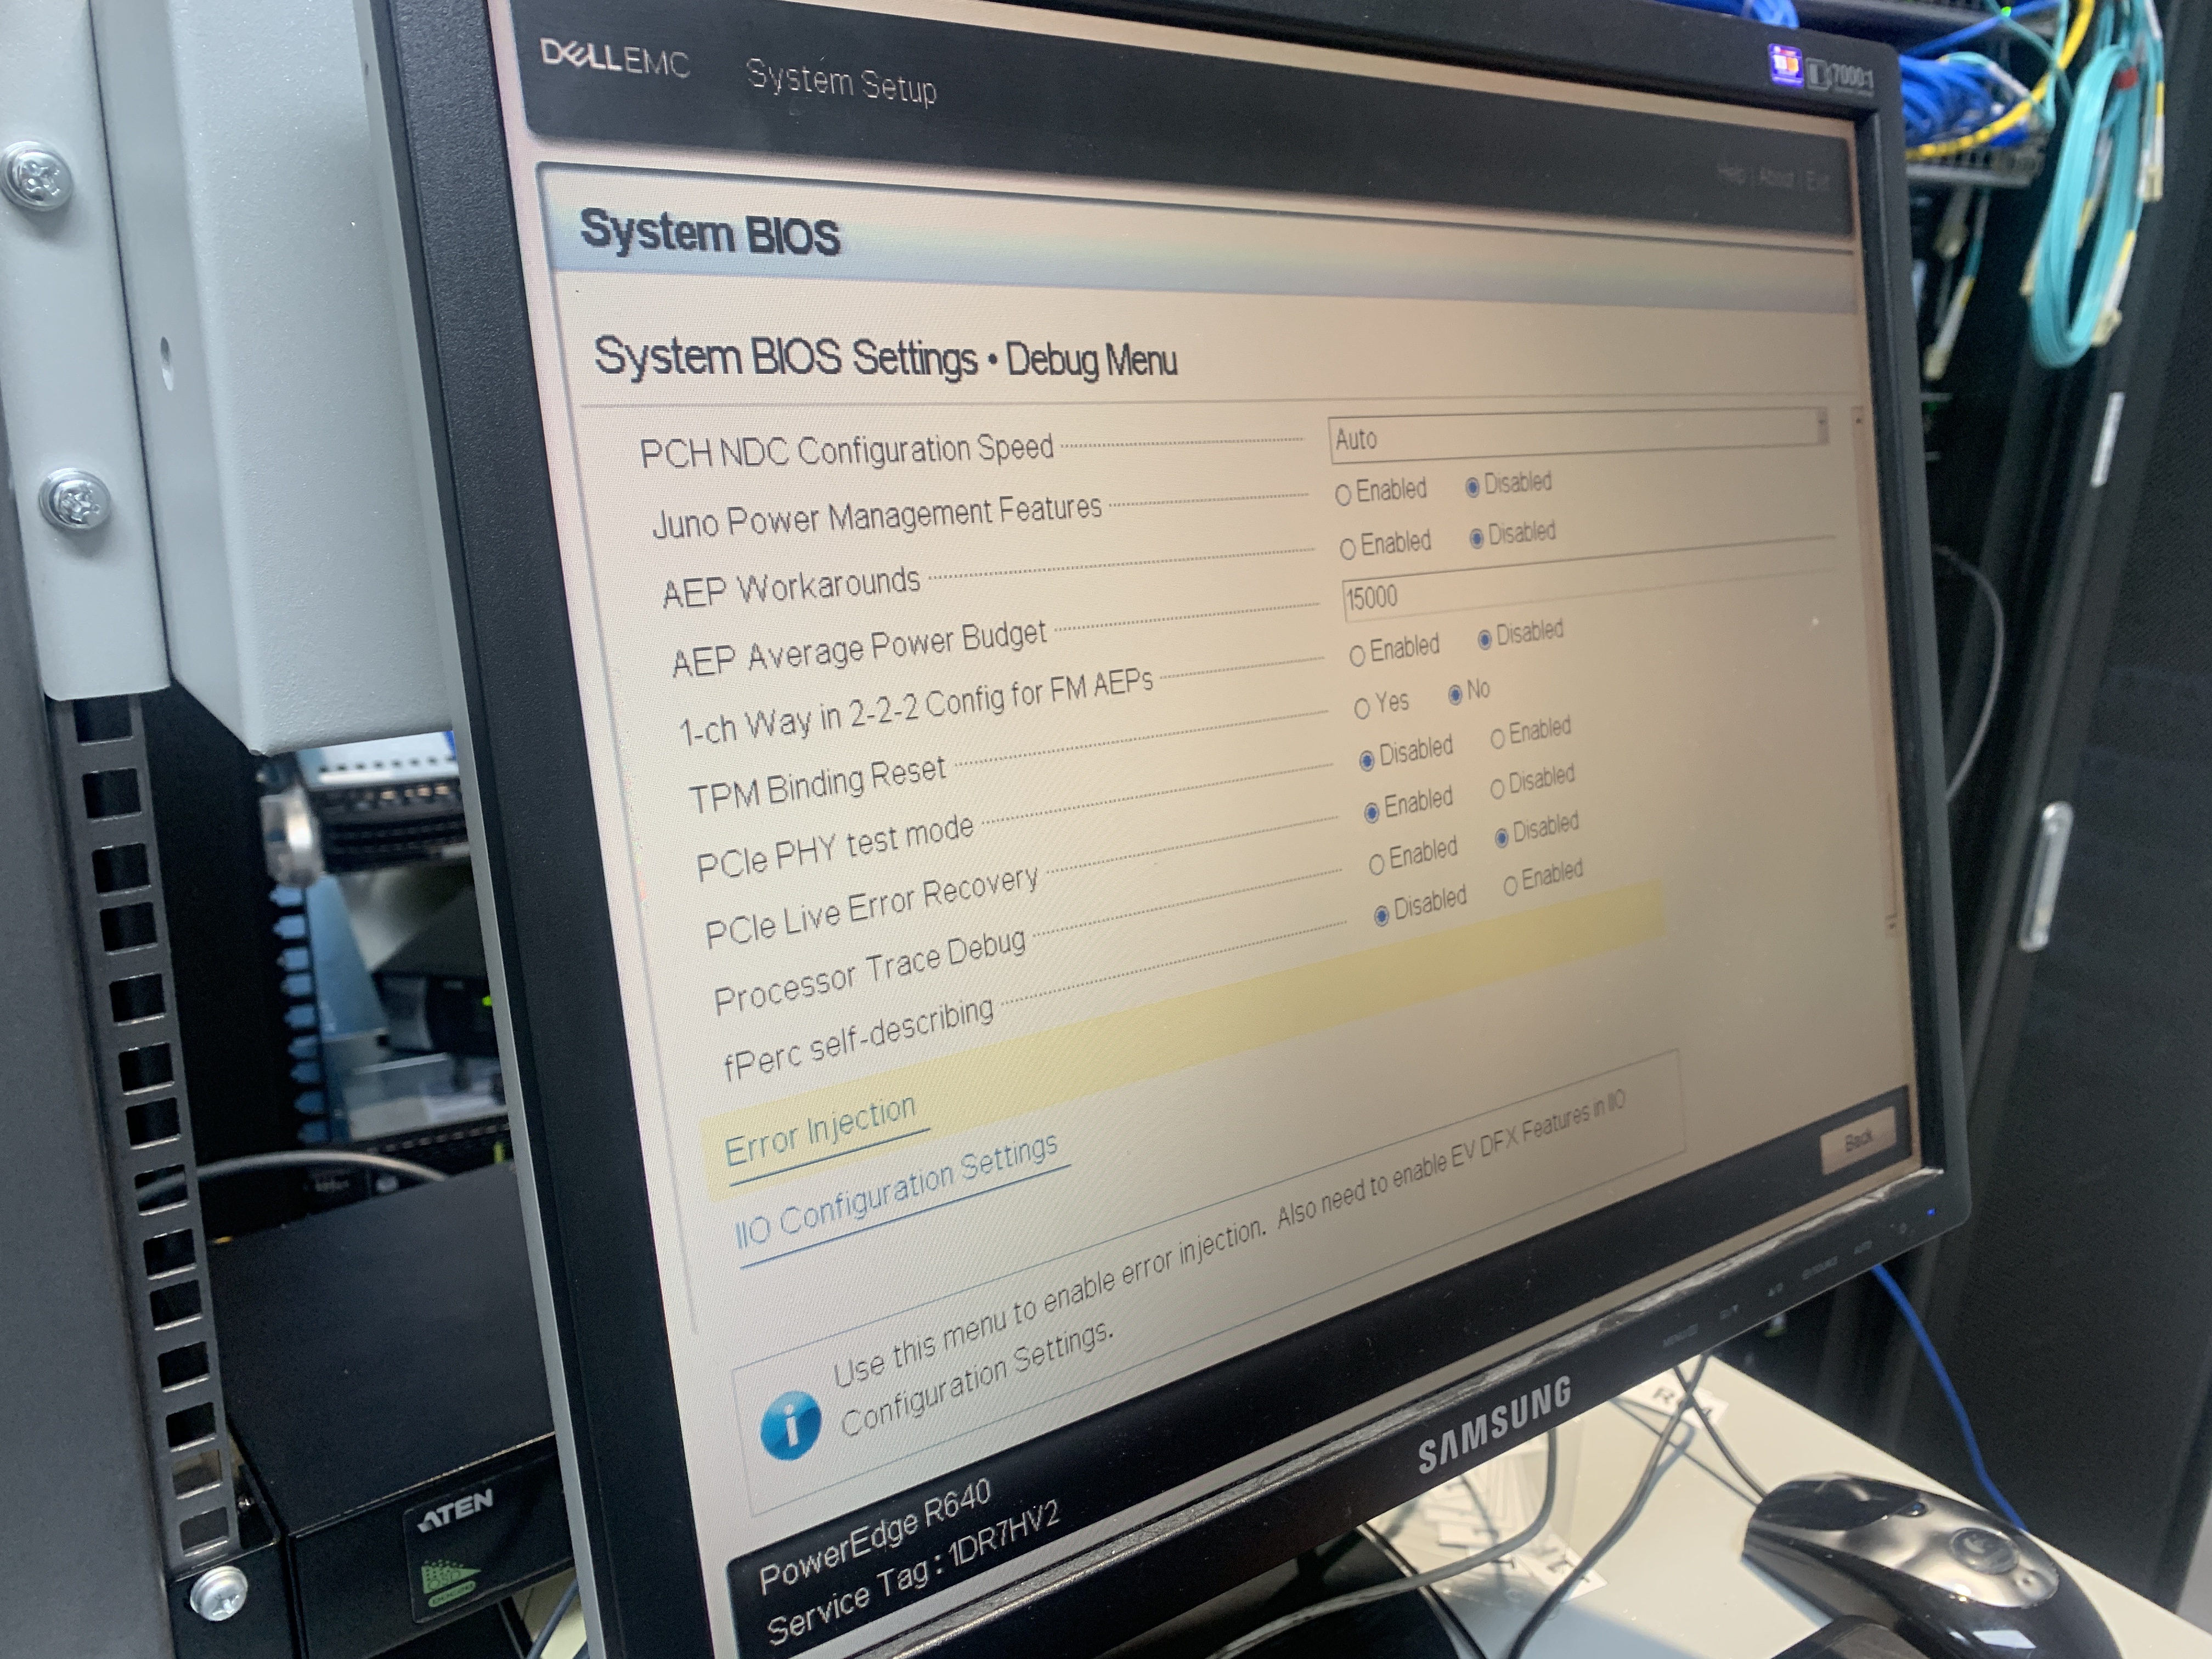Click the Help link in header
The width and height of the screenshot is (2212, 1659).
[x=1731, y=174]
